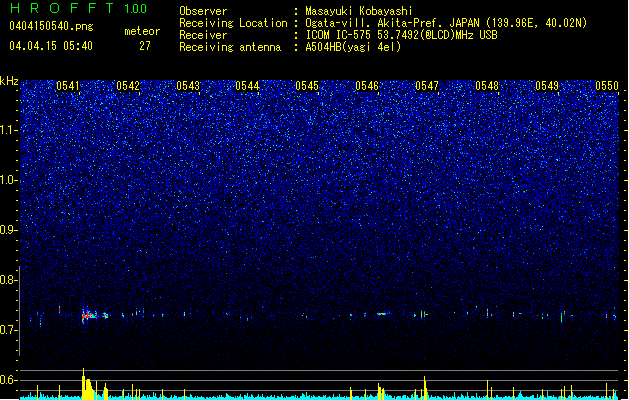629x400 pixels.
Task: Click the 1.1 kHz axis label
Action: pos(8,130)
